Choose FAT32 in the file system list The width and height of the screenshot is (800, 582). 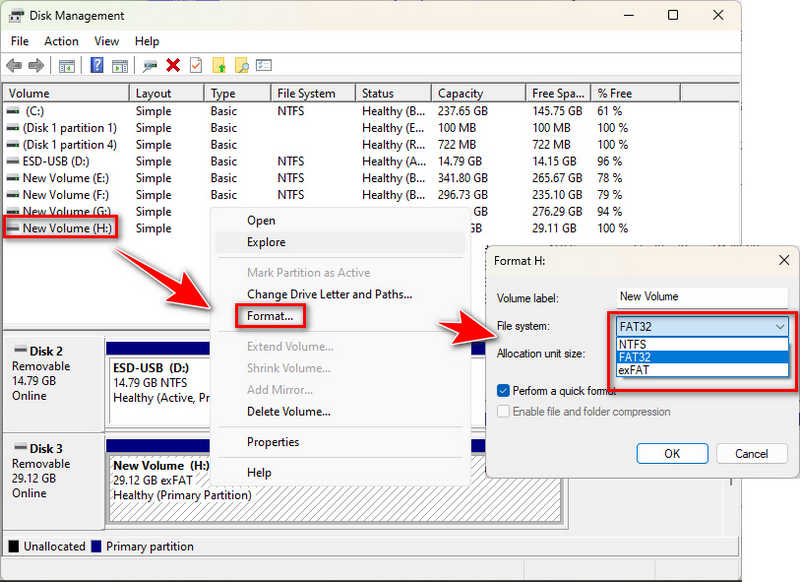coord(703,357)
